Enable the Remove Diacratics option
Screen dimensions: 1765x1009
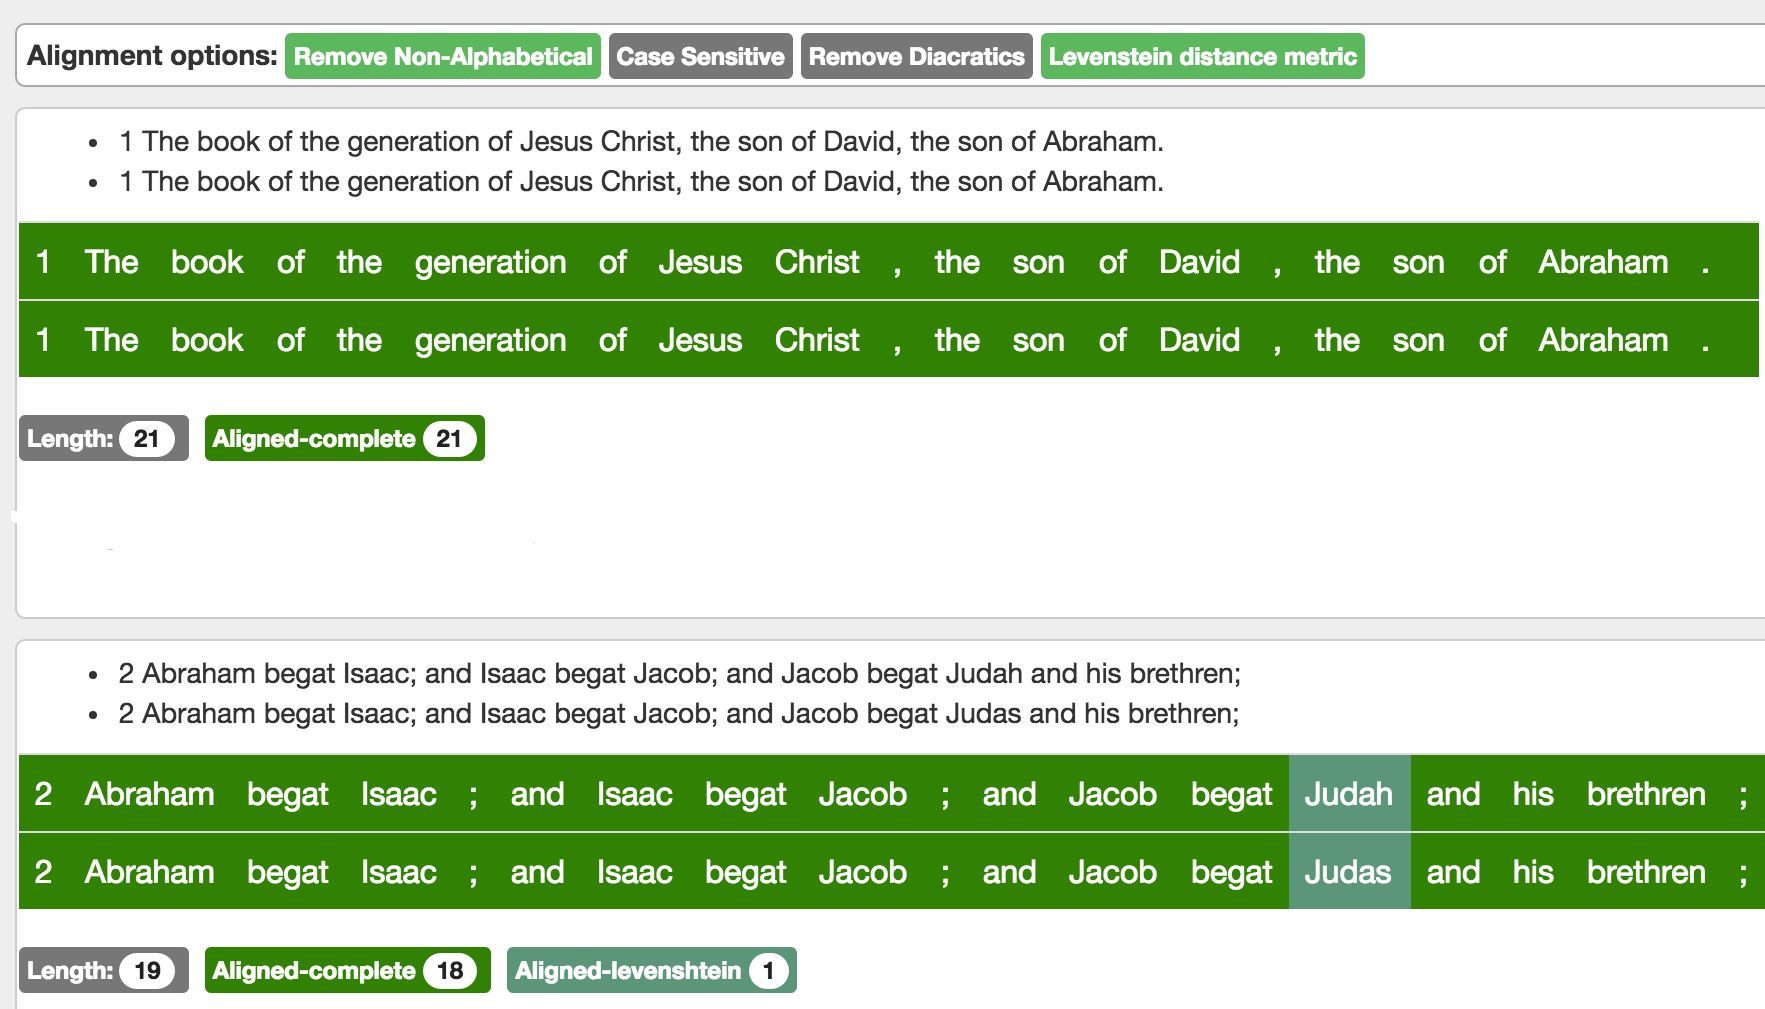[916, 56]
